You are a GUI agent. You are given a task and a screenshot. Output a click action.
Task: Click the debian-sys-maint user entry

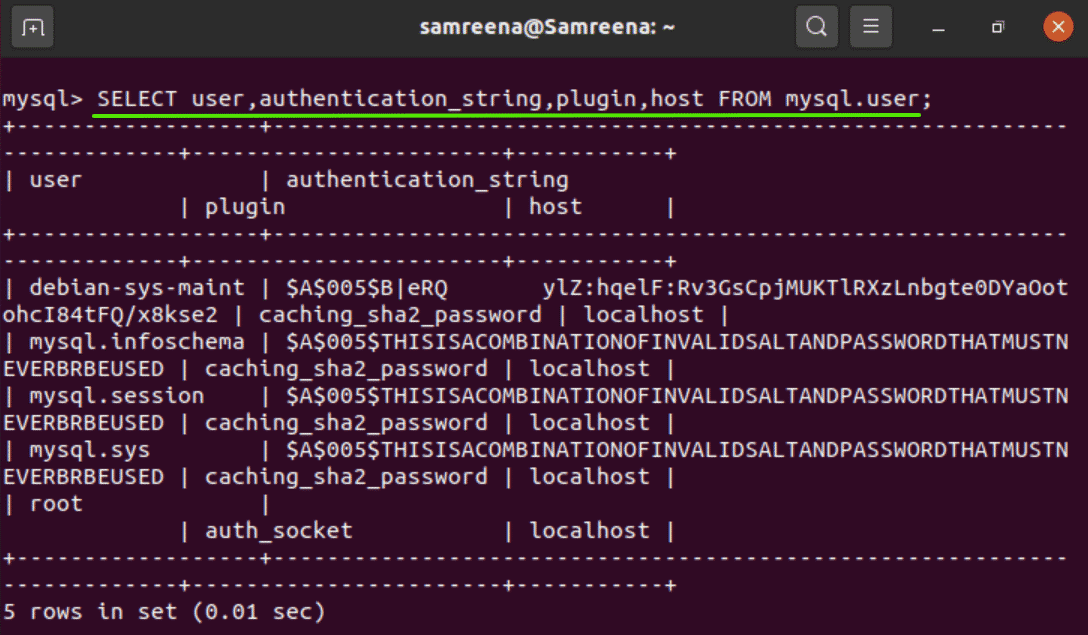[x=137, y=289]
